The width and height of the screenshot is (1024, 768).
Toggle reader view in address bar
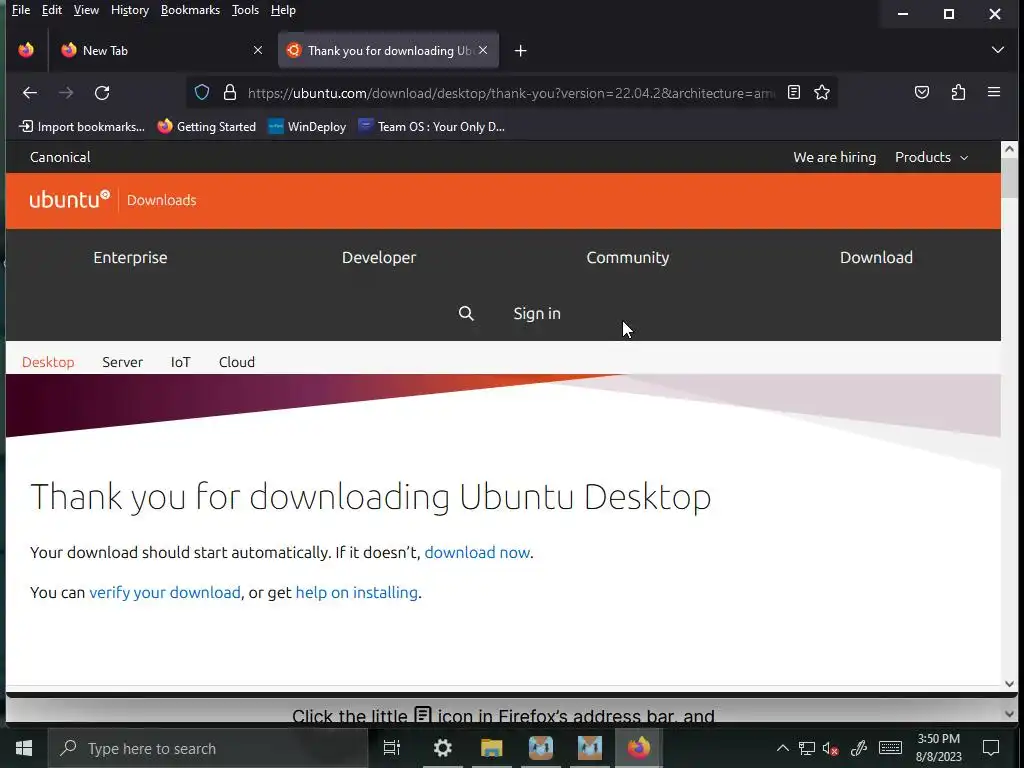tap(793, 93)
